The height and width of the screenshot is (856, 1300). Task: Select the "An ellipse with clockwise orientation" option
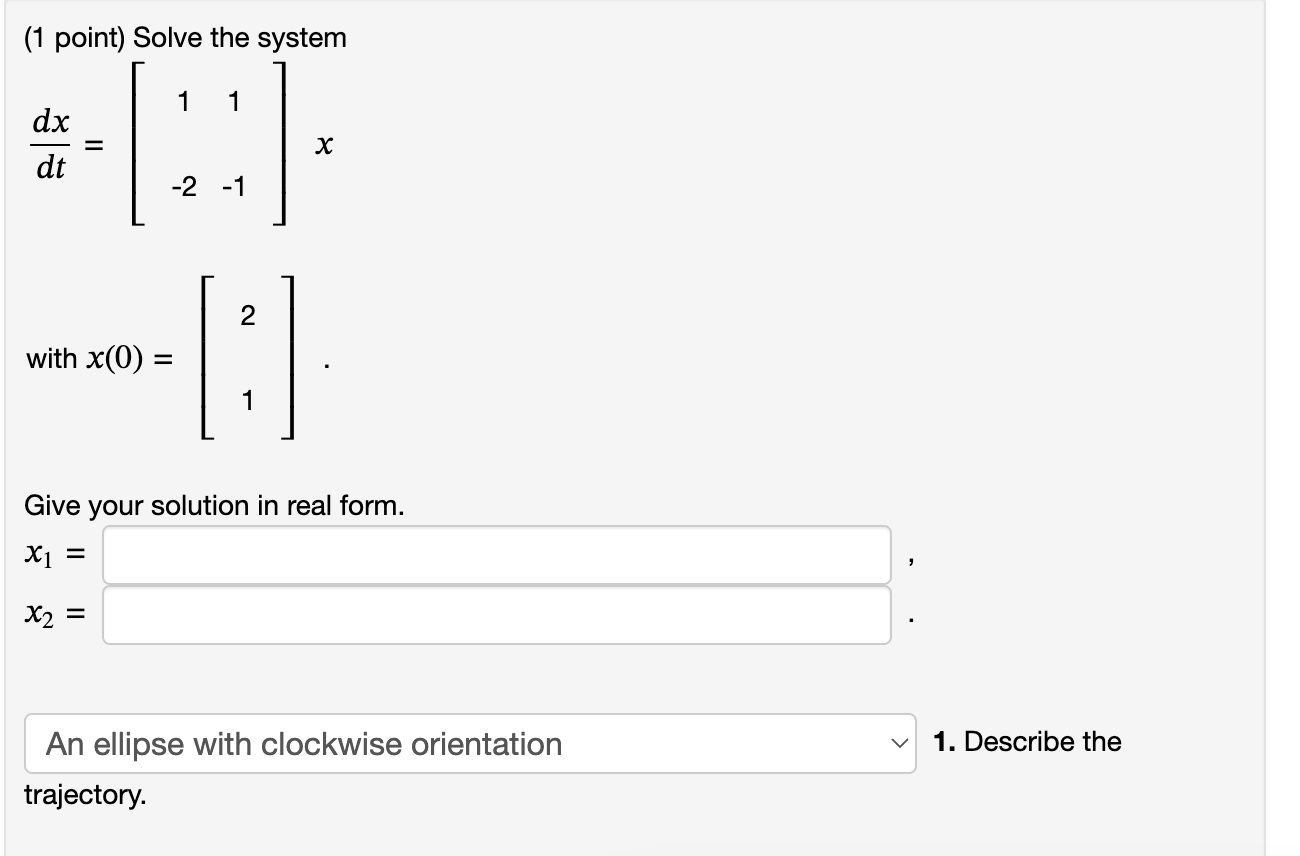298,744
